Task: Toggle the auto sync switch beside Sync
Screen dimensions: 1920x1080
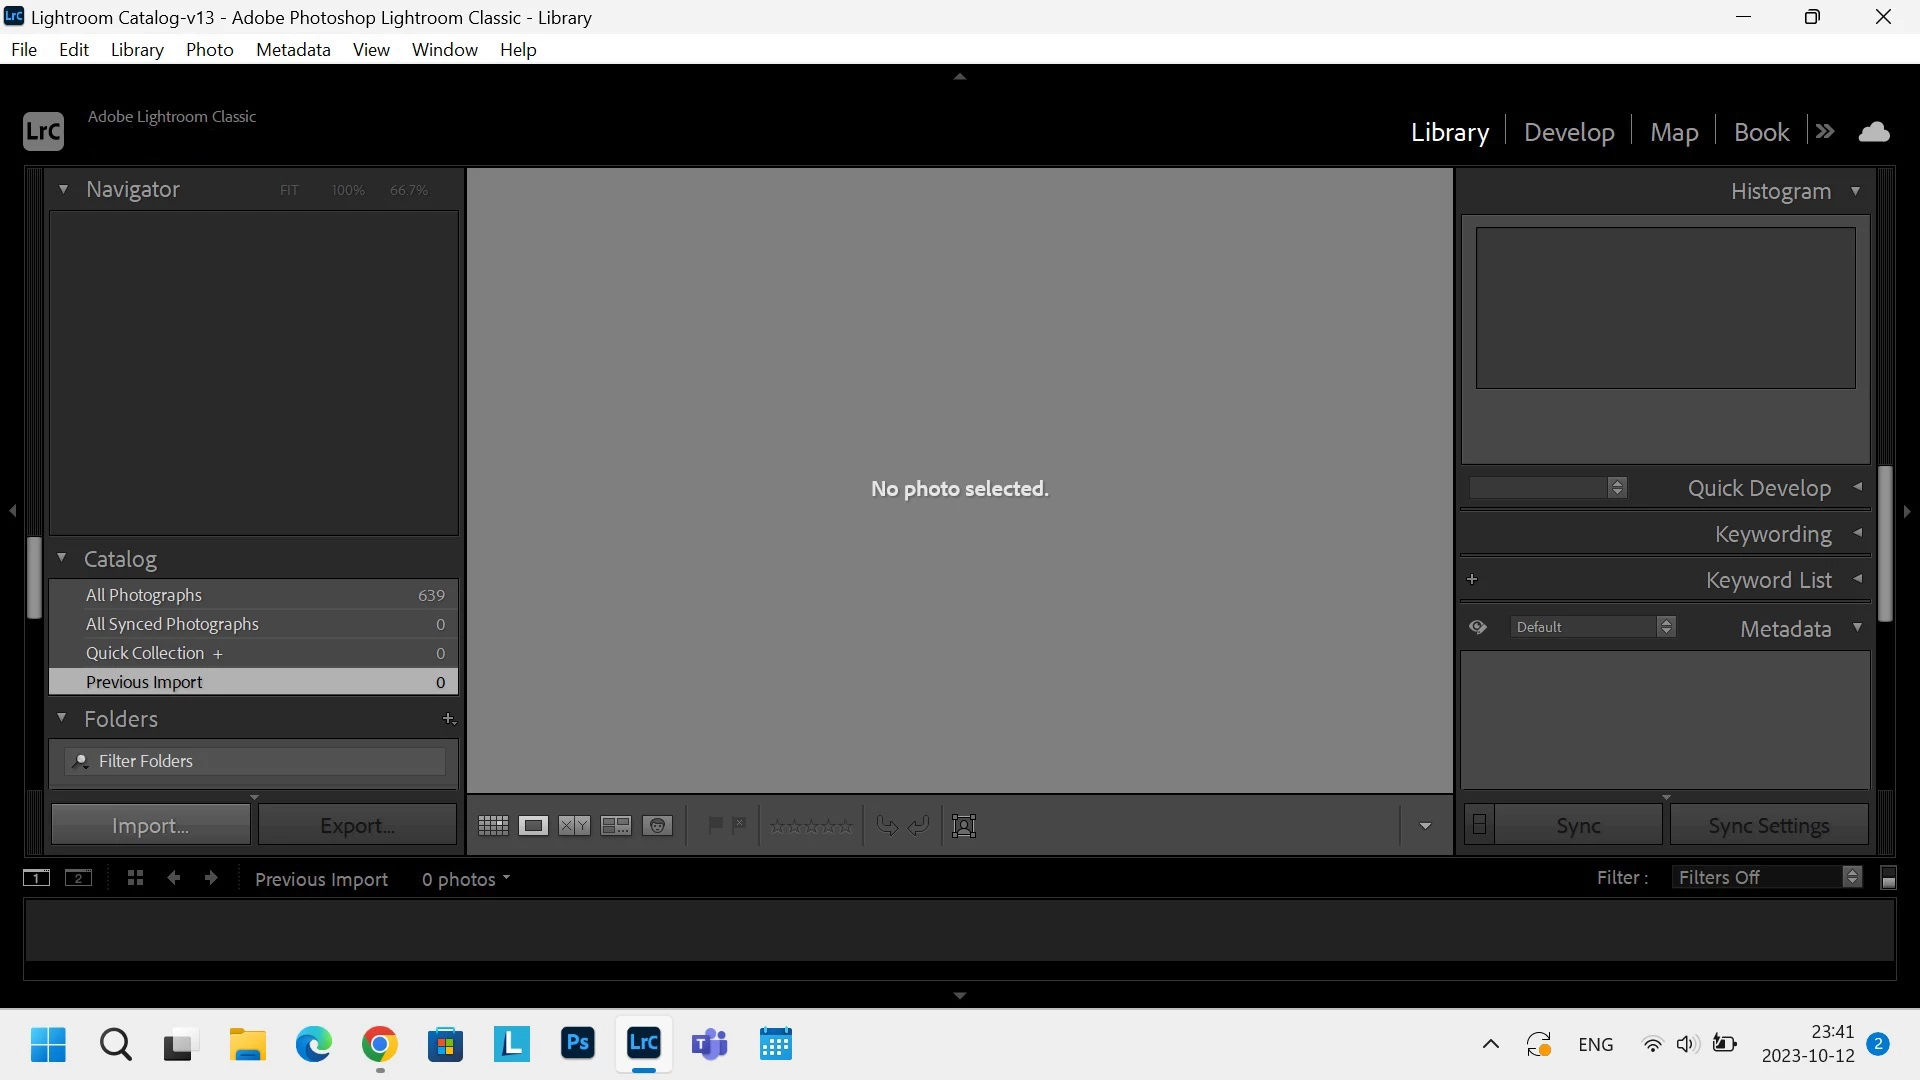Action: [1480, 826]
